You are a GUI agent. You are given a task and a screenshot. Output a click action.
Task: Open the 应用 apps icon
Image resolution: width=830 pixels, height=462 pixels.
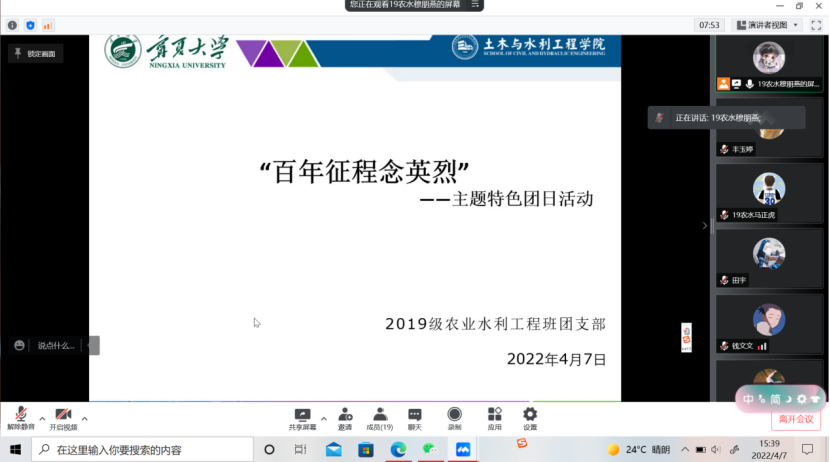point(494,417)
